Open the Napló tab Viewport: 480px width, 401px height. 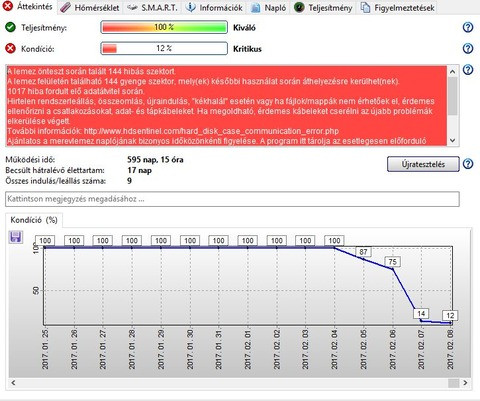coord(269,7)
